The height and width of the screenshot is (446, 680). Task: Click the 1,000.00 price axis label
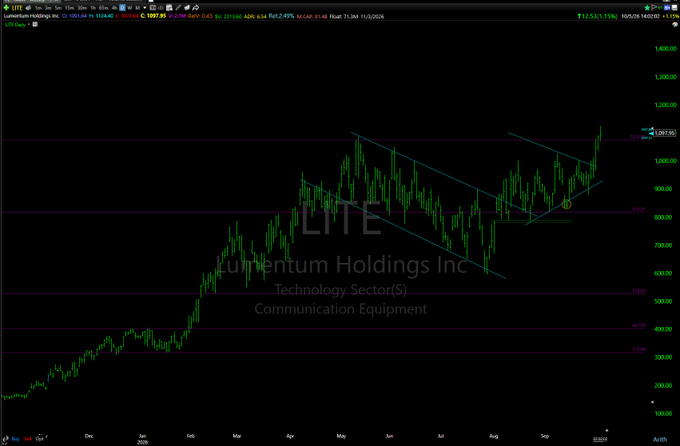pyautogui.click(x=665, y=161)
